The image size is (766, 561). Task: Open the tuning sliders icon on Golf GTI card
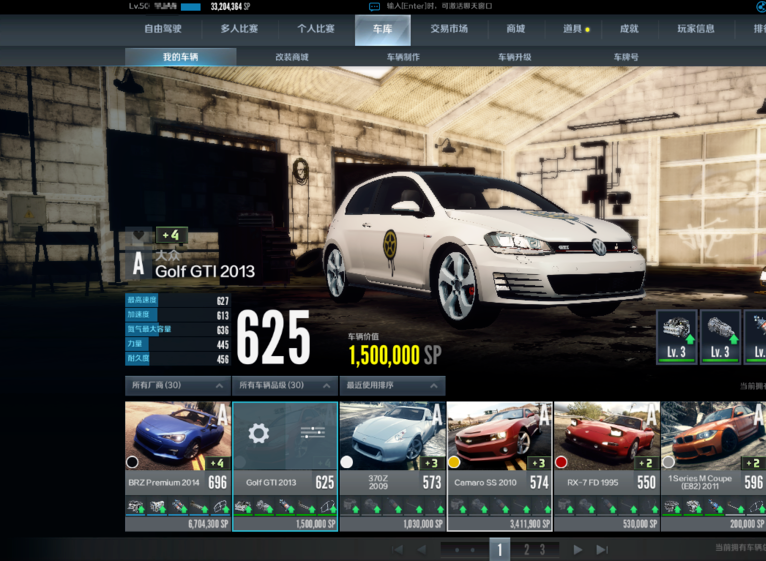313,432
